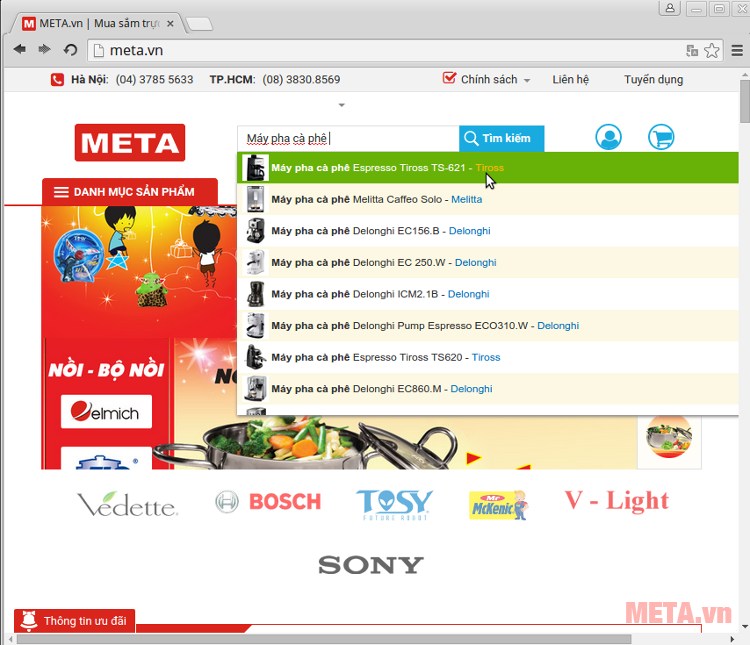Click the Liên hệ link
This screenshot has width=750, height=645.
pyautogui.click(x=571, y=79)
